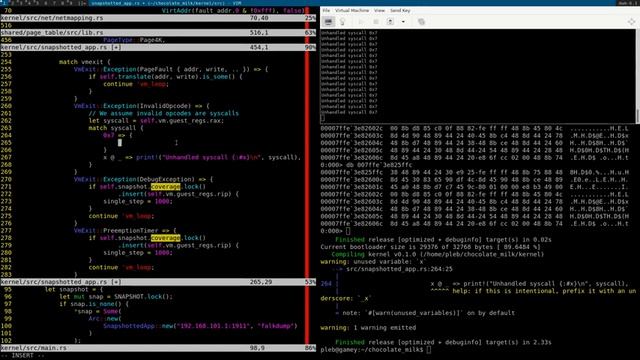Open VM snapshots manager icon
640x360 pixels.
(x=421, y=21)
